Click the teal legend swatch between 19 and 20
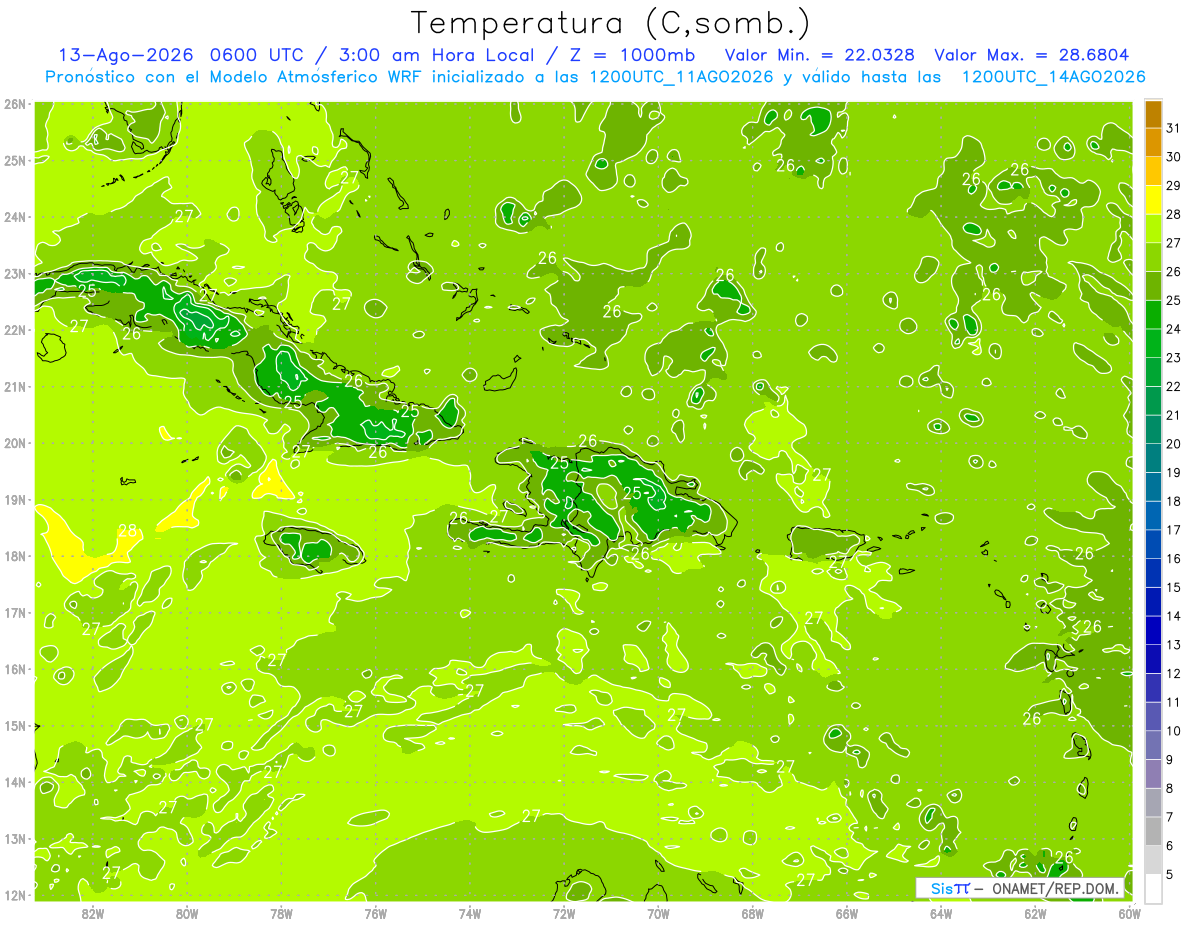This screenshot has height=927, width=1200. point(1153,458)
